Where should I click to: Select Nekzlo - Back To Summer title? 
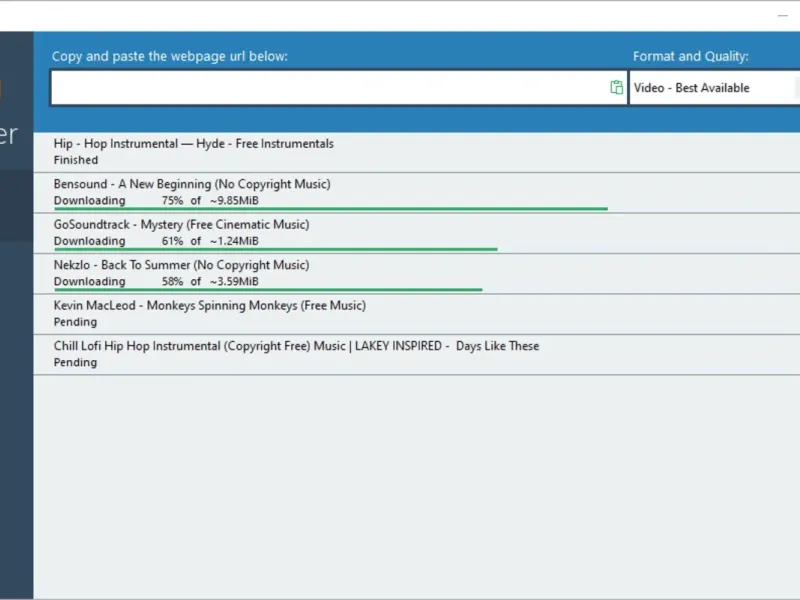click(181, 265)
